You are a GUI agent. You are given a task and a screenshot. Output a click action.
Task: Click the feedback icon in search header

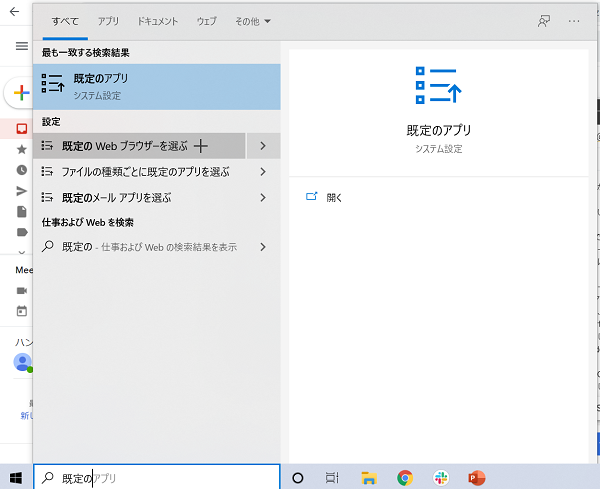point(544,20)
